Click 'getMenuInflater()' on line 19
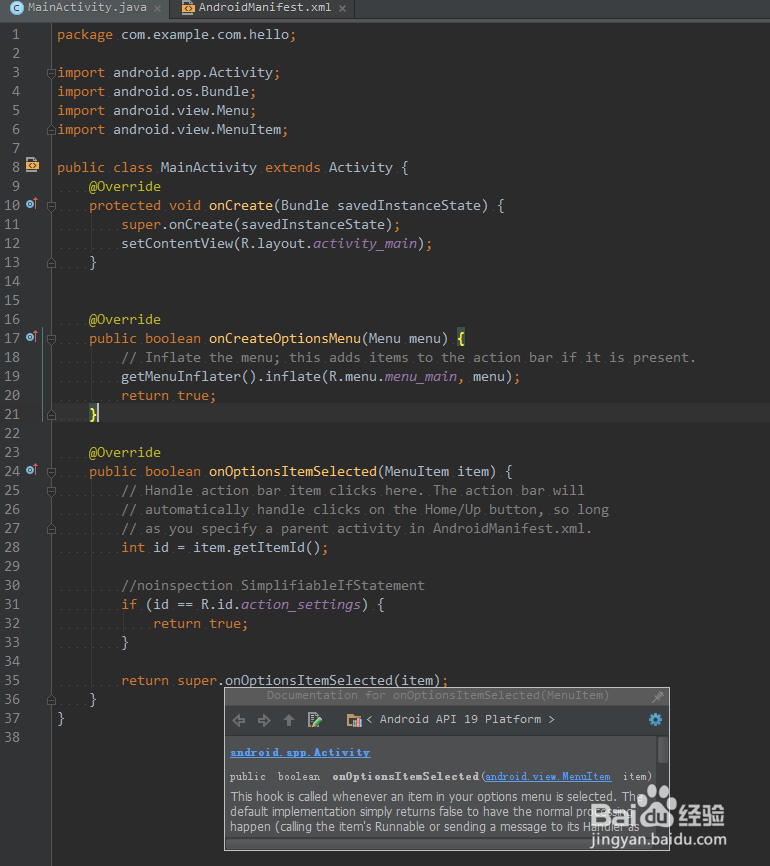This screenshot has height=866, width=770. point(189,377)
